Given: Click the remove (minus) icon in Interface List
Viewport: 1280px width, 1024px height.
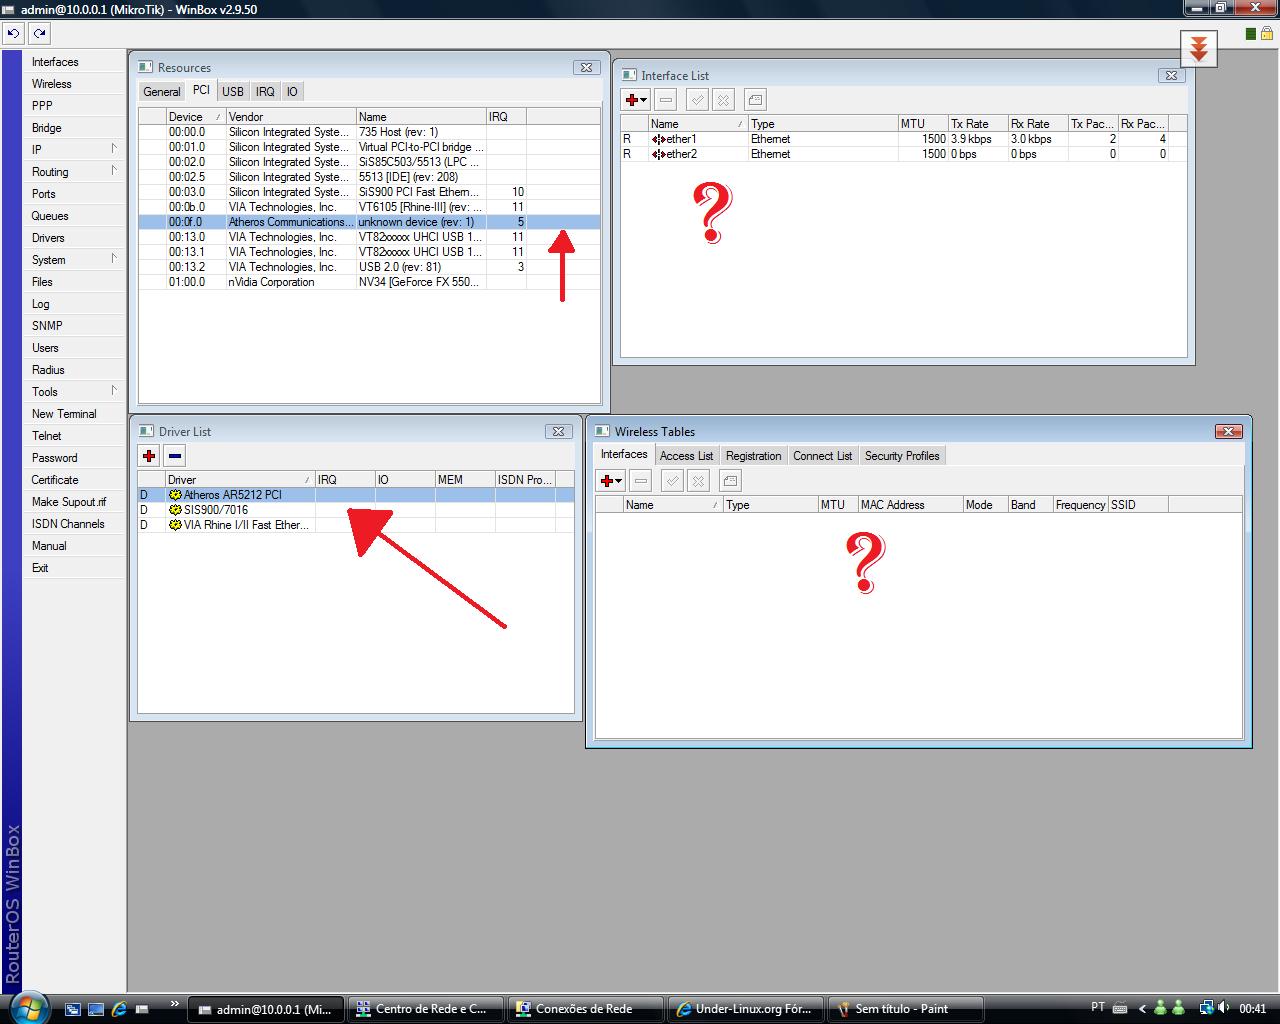Looking at the screenshot, I should pos(666,100).
